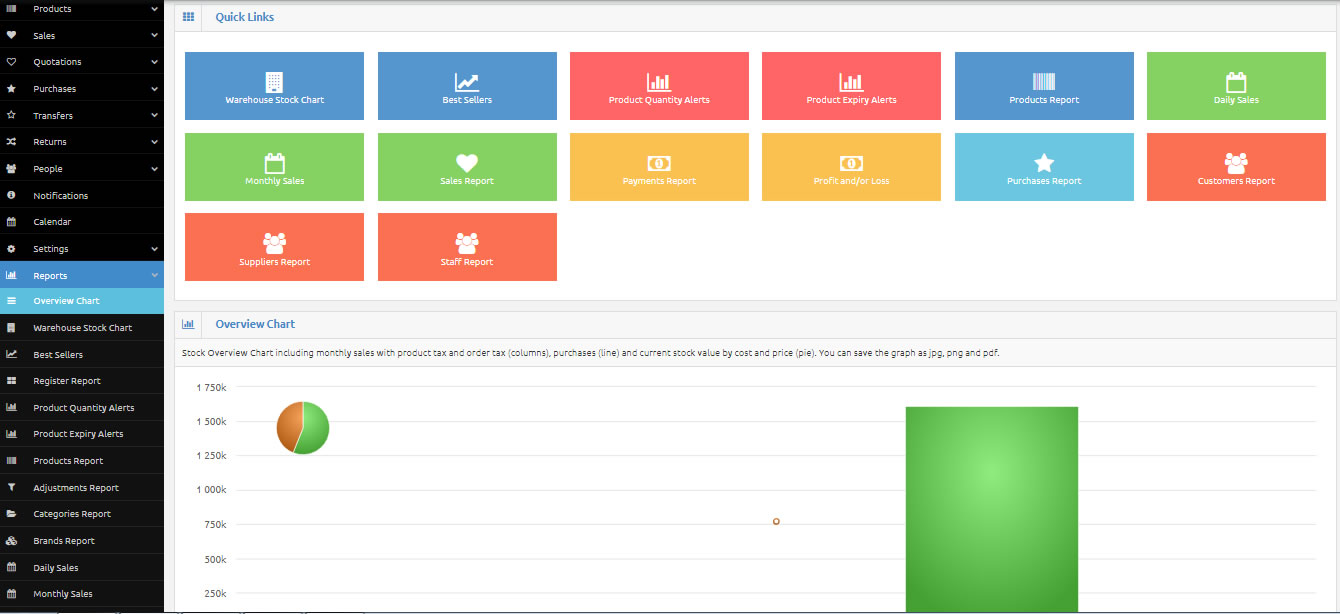1340x614 pixels.
Task: Expand the Settings sidebar menu
Action: coord(82,249)
